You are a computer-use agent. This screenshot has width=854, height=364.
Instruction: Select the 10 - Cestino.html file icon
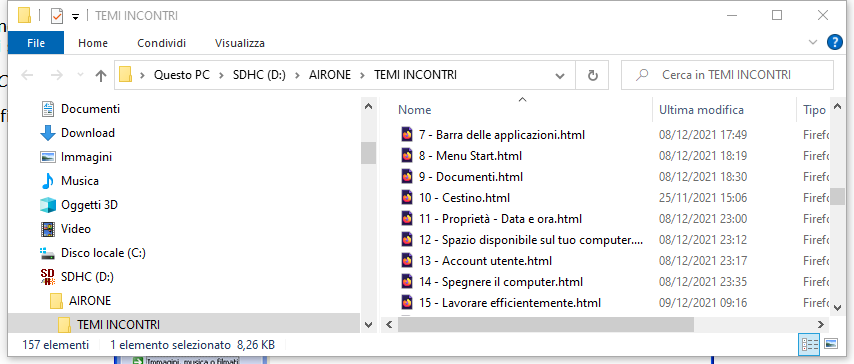click(x=407, y=198)
